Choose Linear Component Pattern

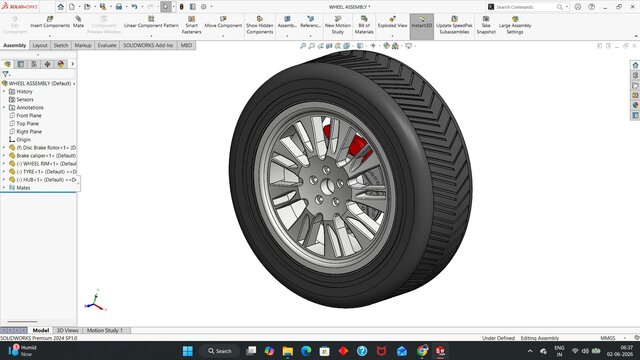[151, 22]
